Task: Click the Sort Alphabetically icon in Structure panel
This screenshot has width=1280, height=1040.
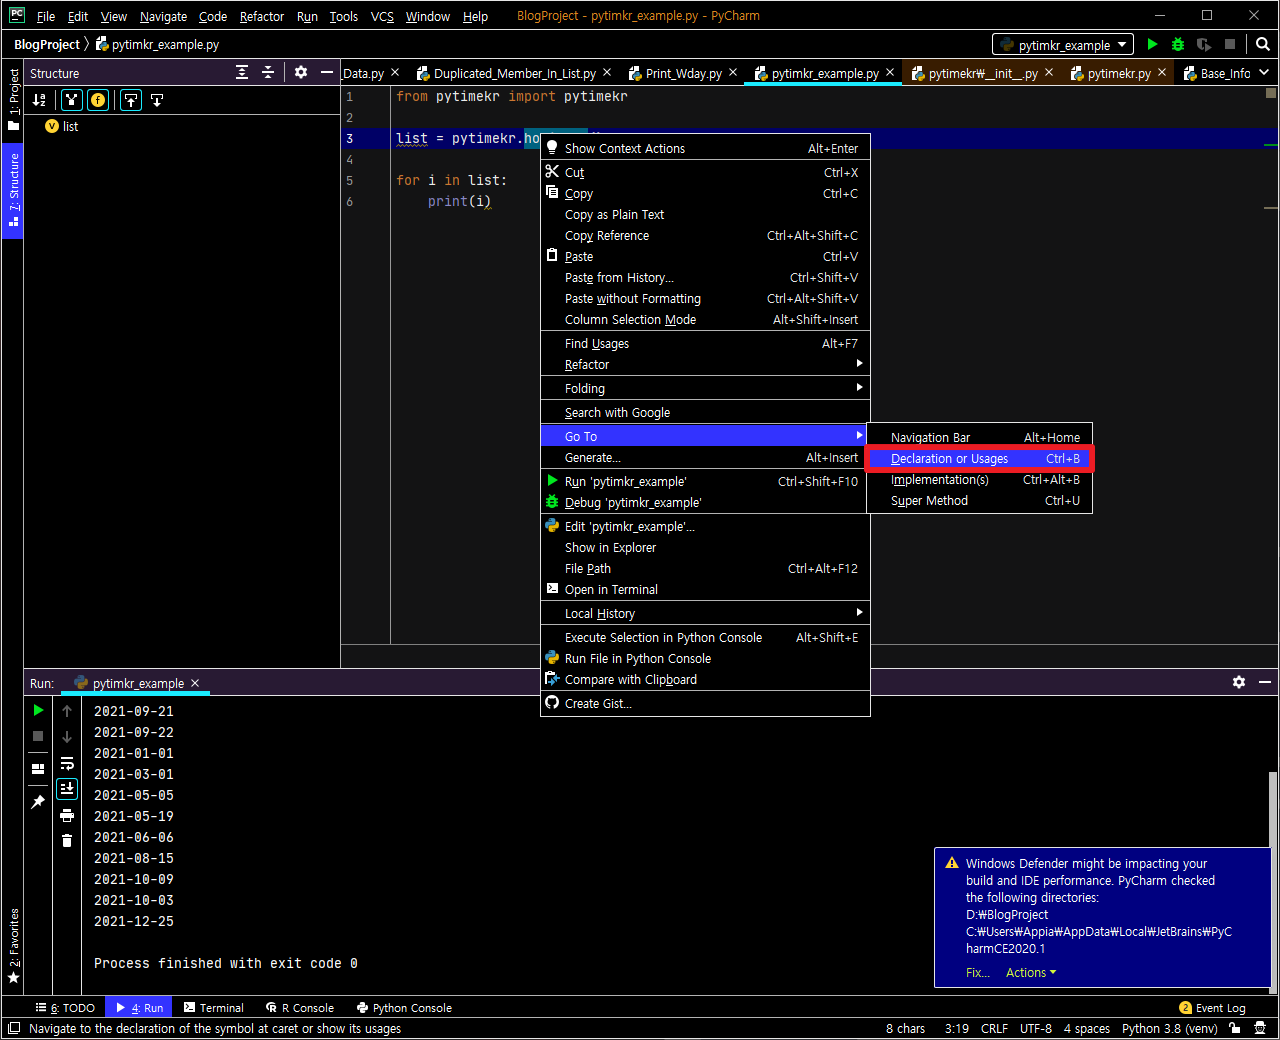Action: tap(39, 100)
